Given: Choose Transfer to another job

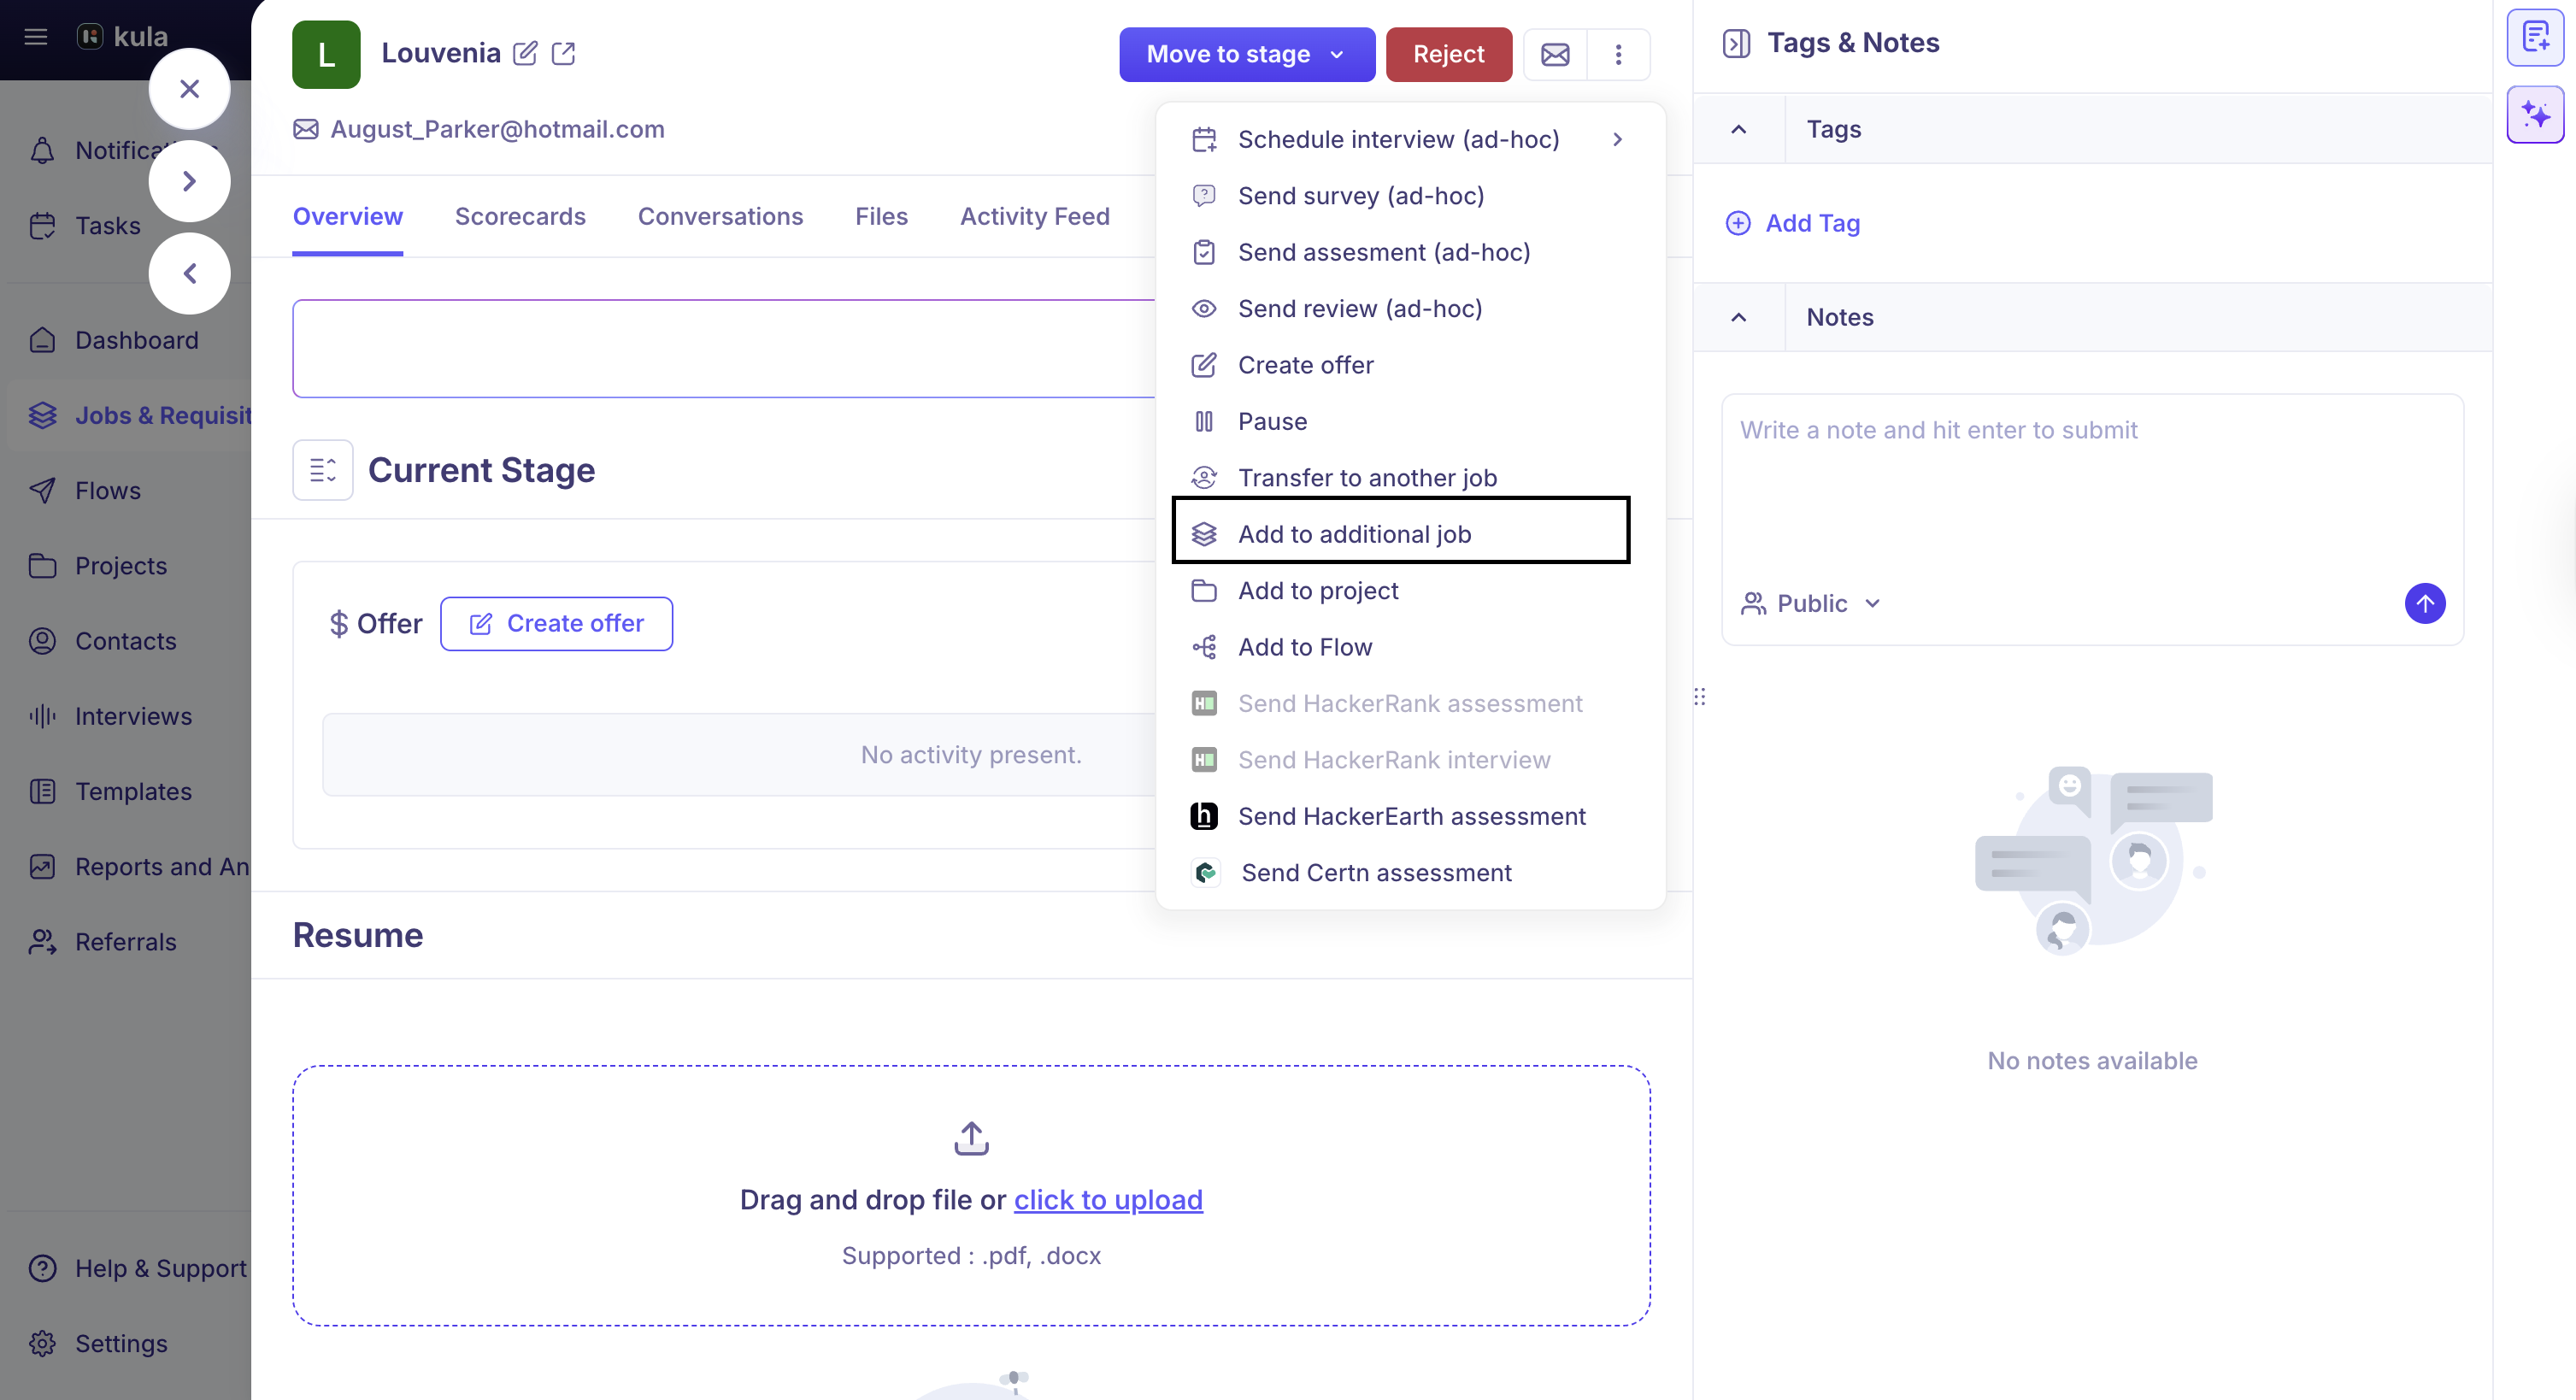Looking at the screenshot, I should (1366, 478).
